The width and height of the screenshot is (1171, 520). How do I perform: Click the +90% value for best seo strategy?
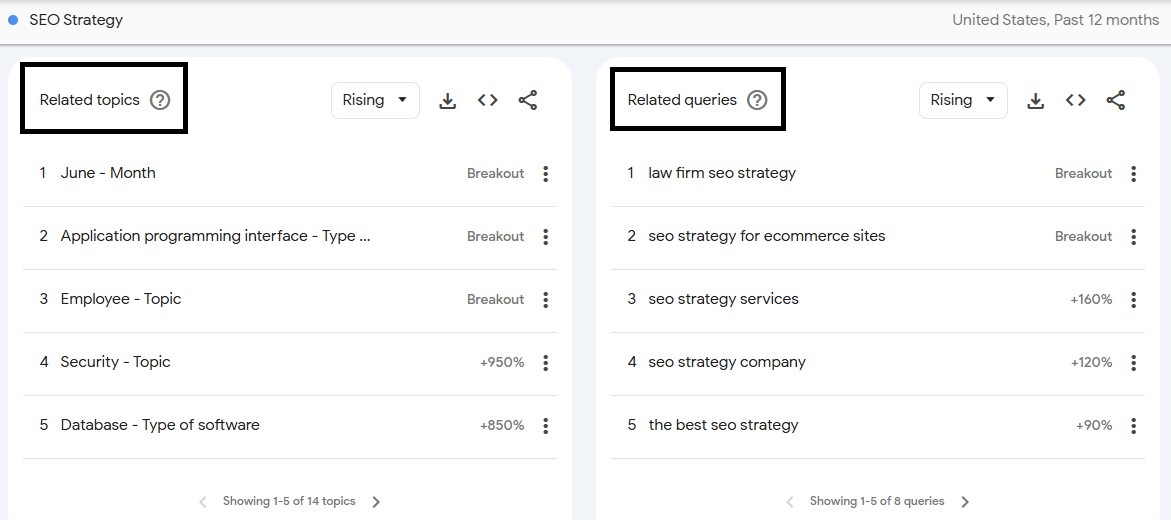[1094, 425]
